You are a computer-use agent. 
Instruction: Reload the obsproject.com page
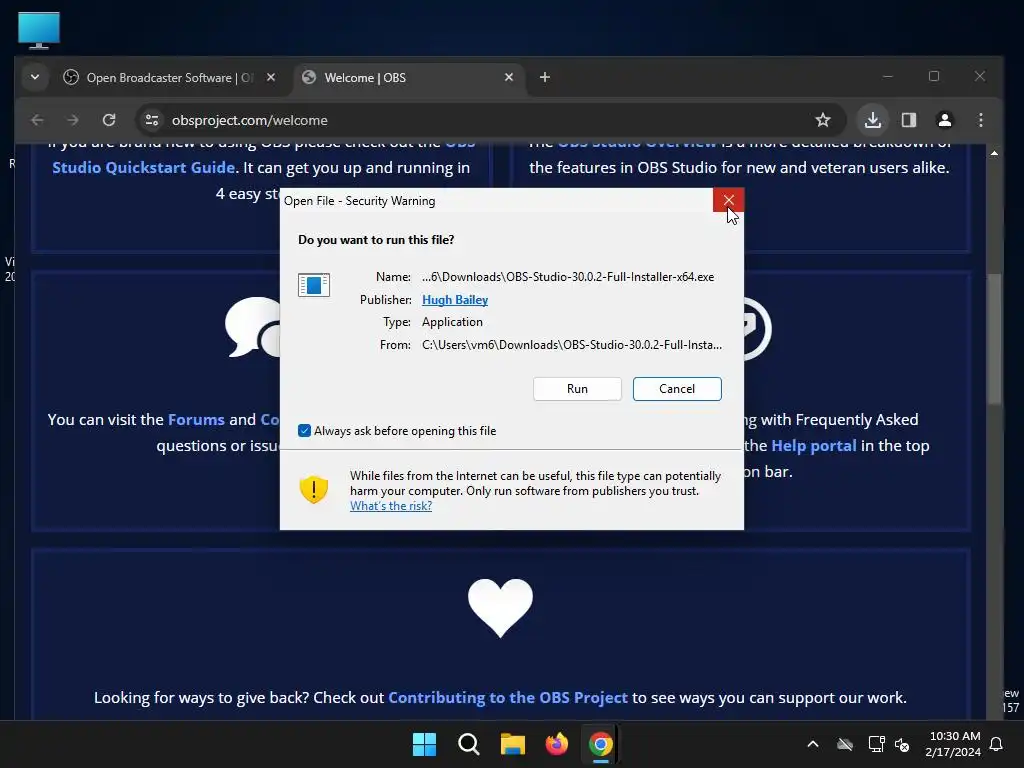[108, 120]
